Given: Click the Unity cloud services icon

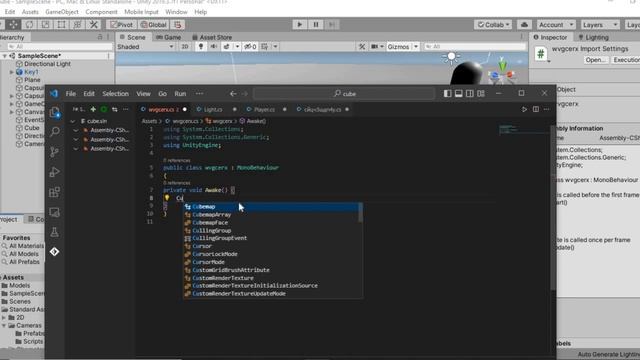Looking at the screenshot, I should click(524, 24).
